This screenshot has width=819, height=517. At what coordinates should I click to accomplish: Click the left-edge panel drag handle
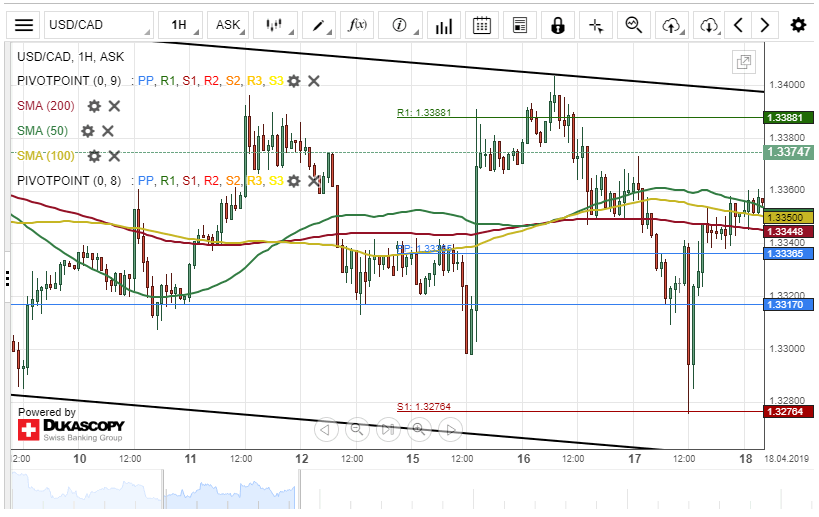[7, 278]
